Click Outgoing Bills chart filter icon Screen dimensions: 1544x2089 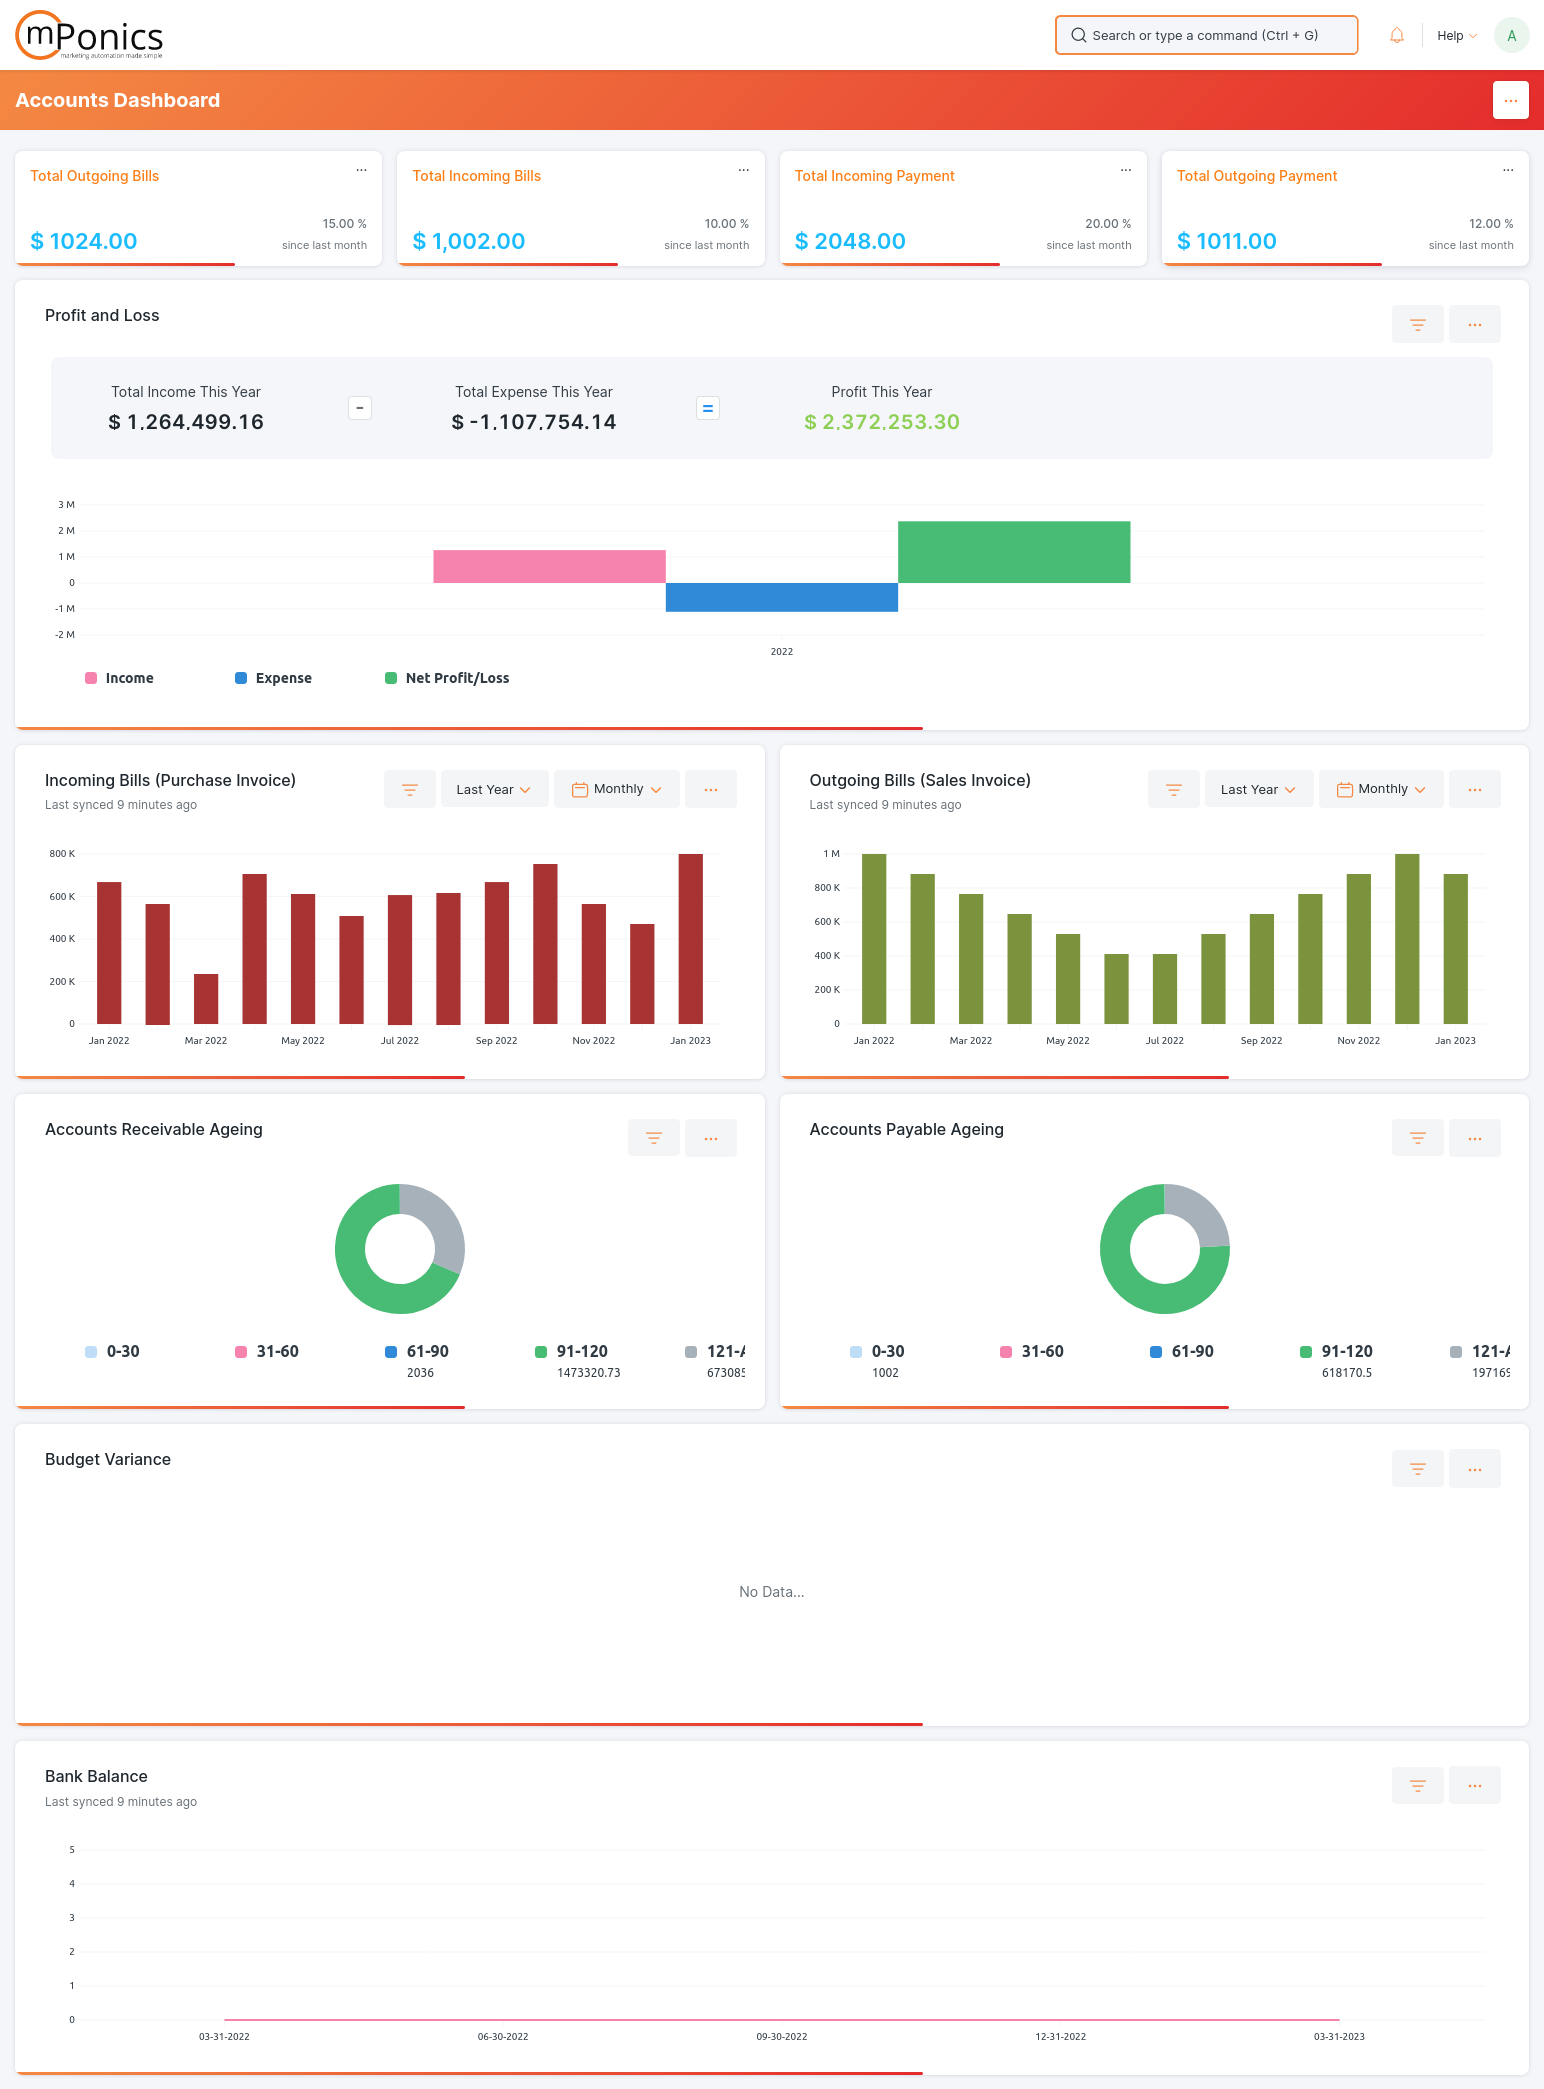1173,790
